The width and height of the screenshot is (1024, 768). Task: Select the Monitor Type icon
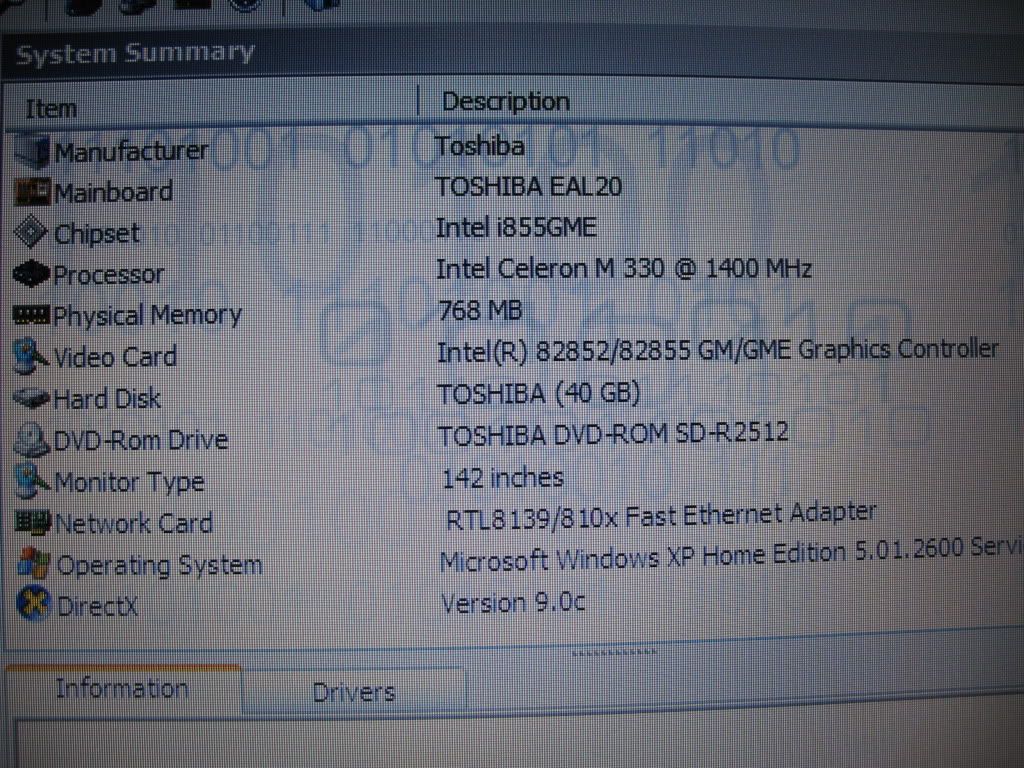pyautogui.click(x=32, y=481)
